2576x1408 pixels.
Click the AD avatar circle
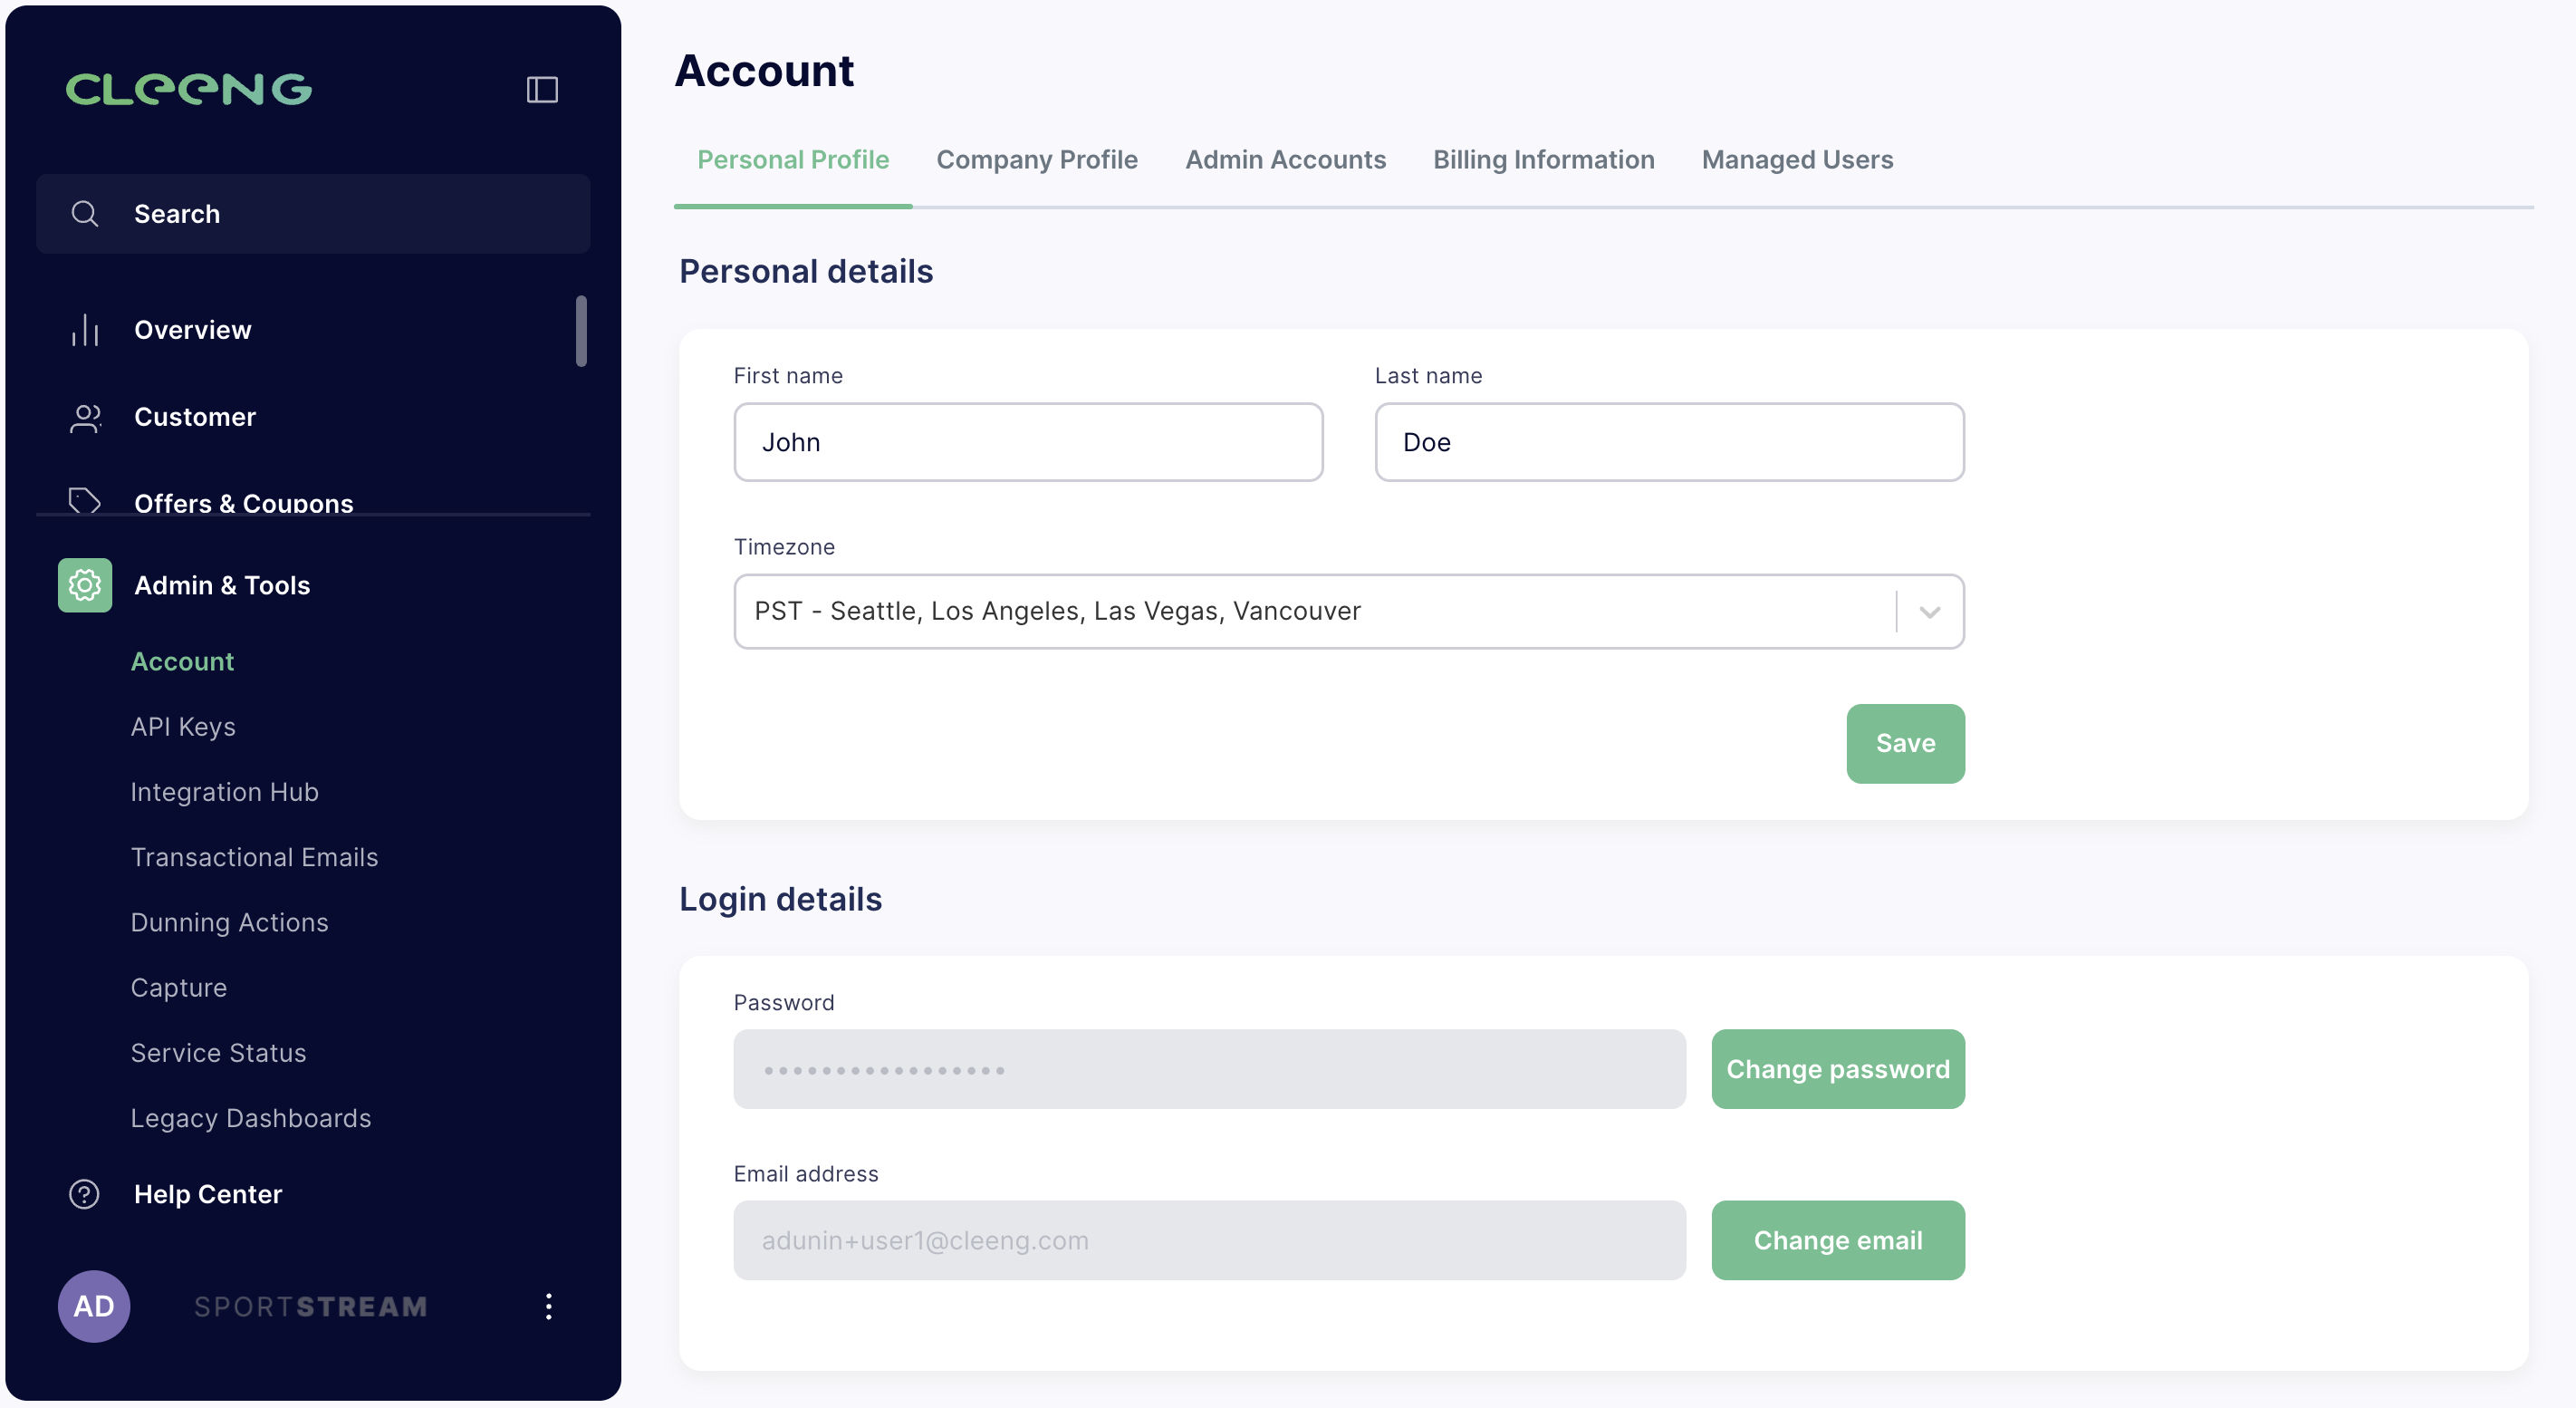94,1306
